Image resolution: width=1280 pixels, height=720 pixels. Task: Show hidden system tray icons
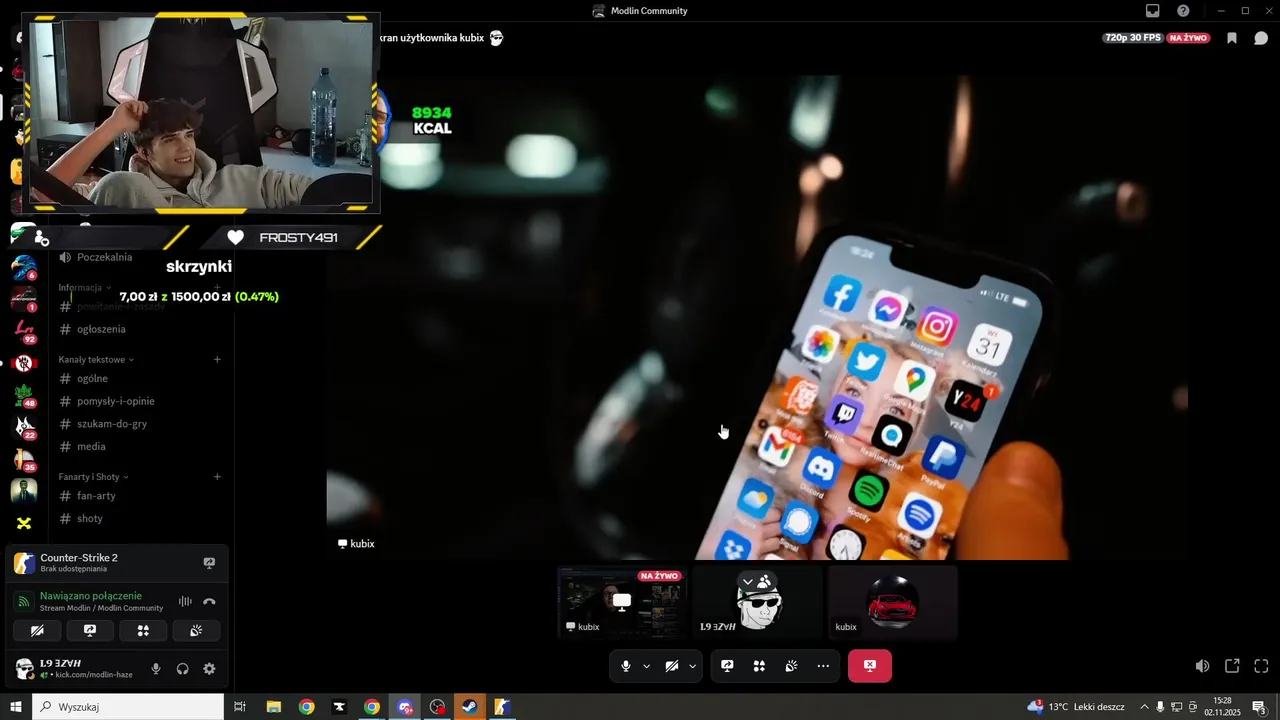click(1145, 707)
